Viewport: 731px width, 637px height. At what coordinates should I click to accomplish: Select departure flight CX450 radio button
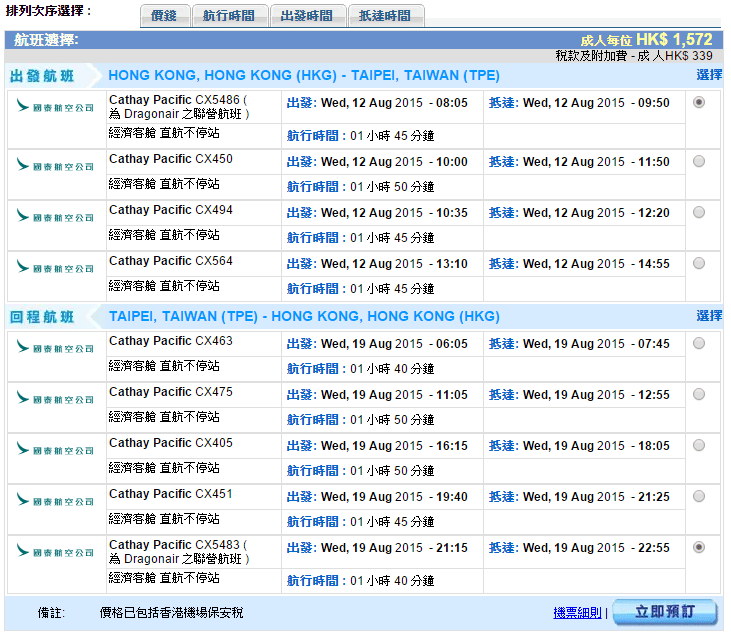pyautogui.click(x=698, y=161)
